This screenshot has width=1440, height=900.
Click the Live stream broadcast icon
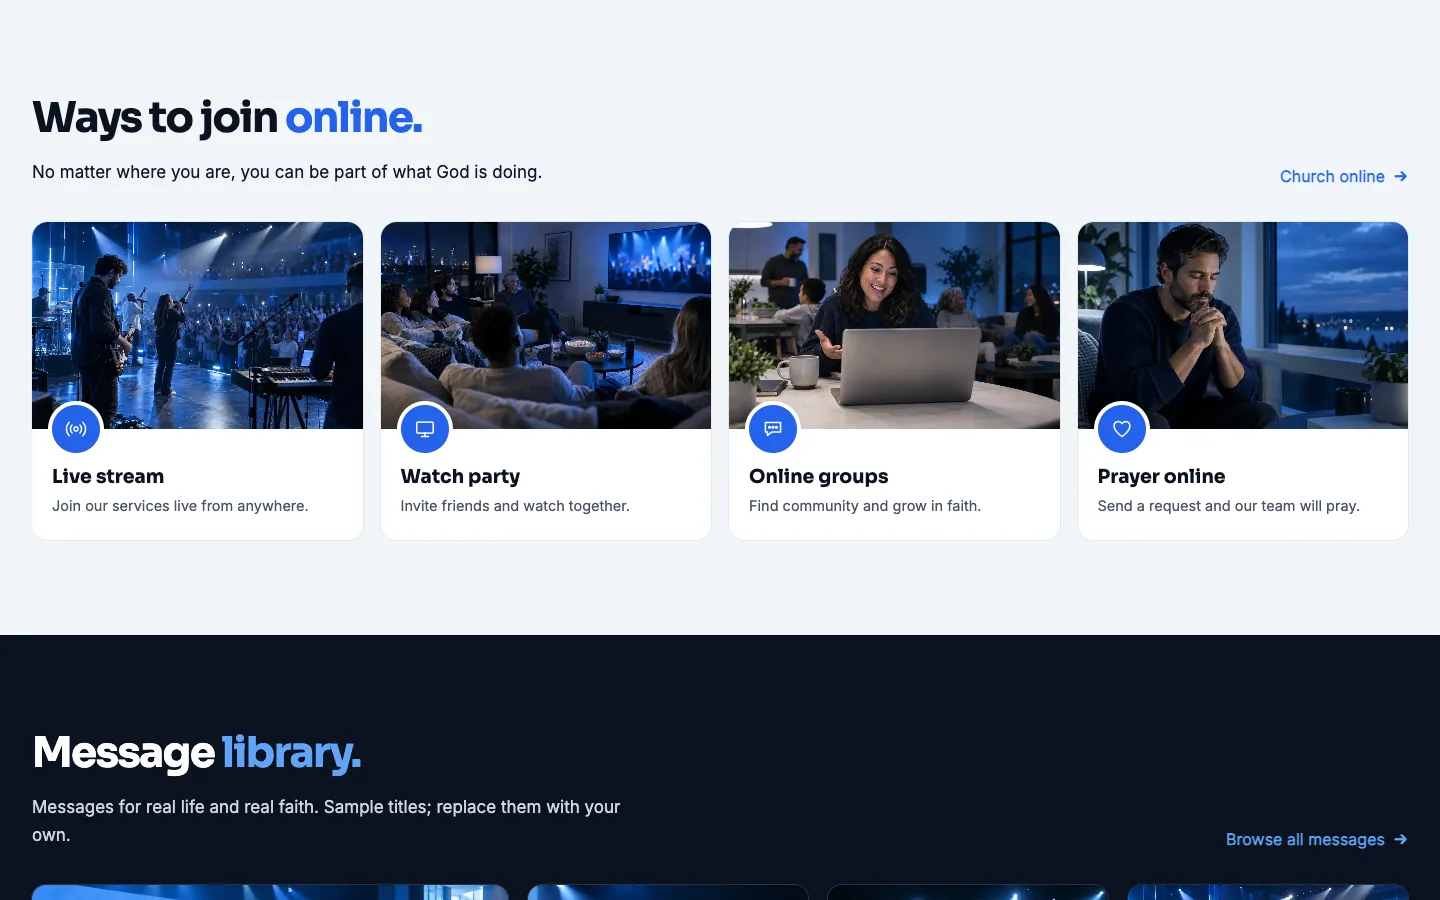[76, 429]
